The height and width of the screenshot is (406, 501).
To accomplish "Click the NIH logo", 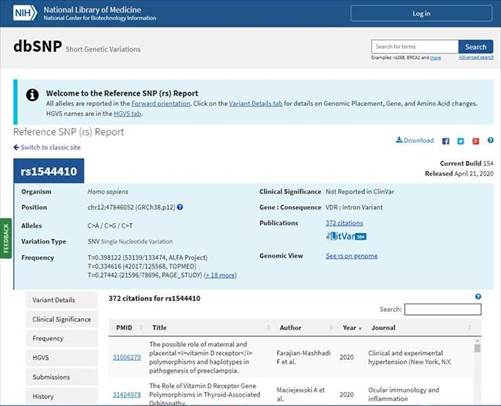I will [25, 13].
